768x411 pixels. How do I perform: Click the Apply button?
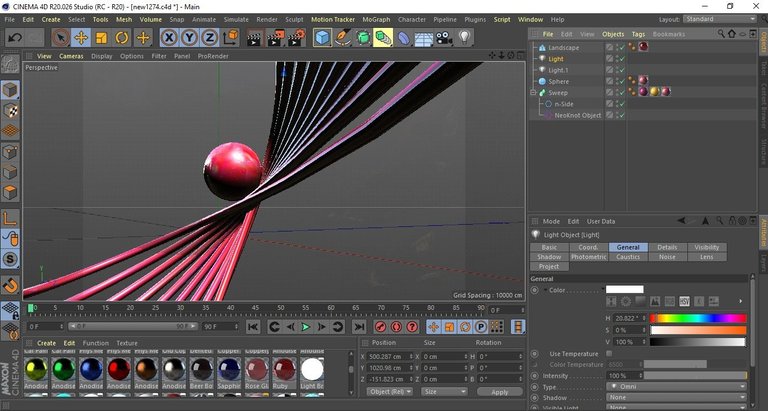(x=500, y=392)
